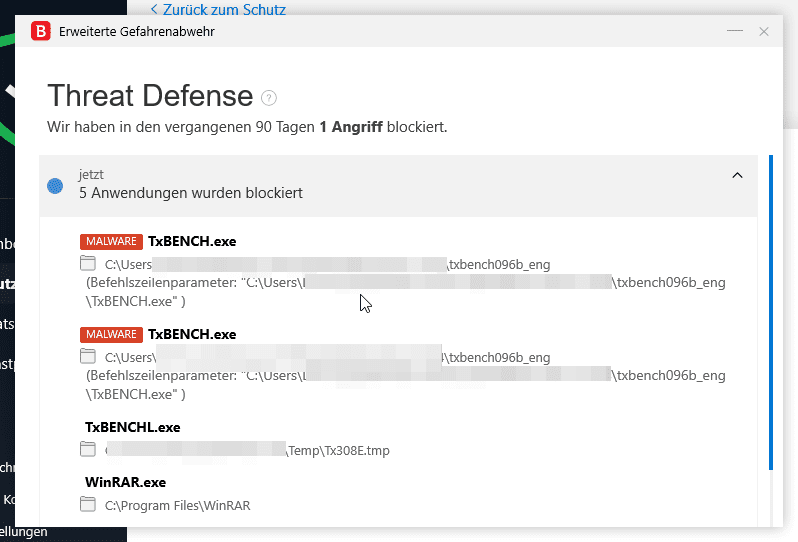Click the blue status dot next to jetzt
Screen dimensions: 798x542
[x=55, y=186]
